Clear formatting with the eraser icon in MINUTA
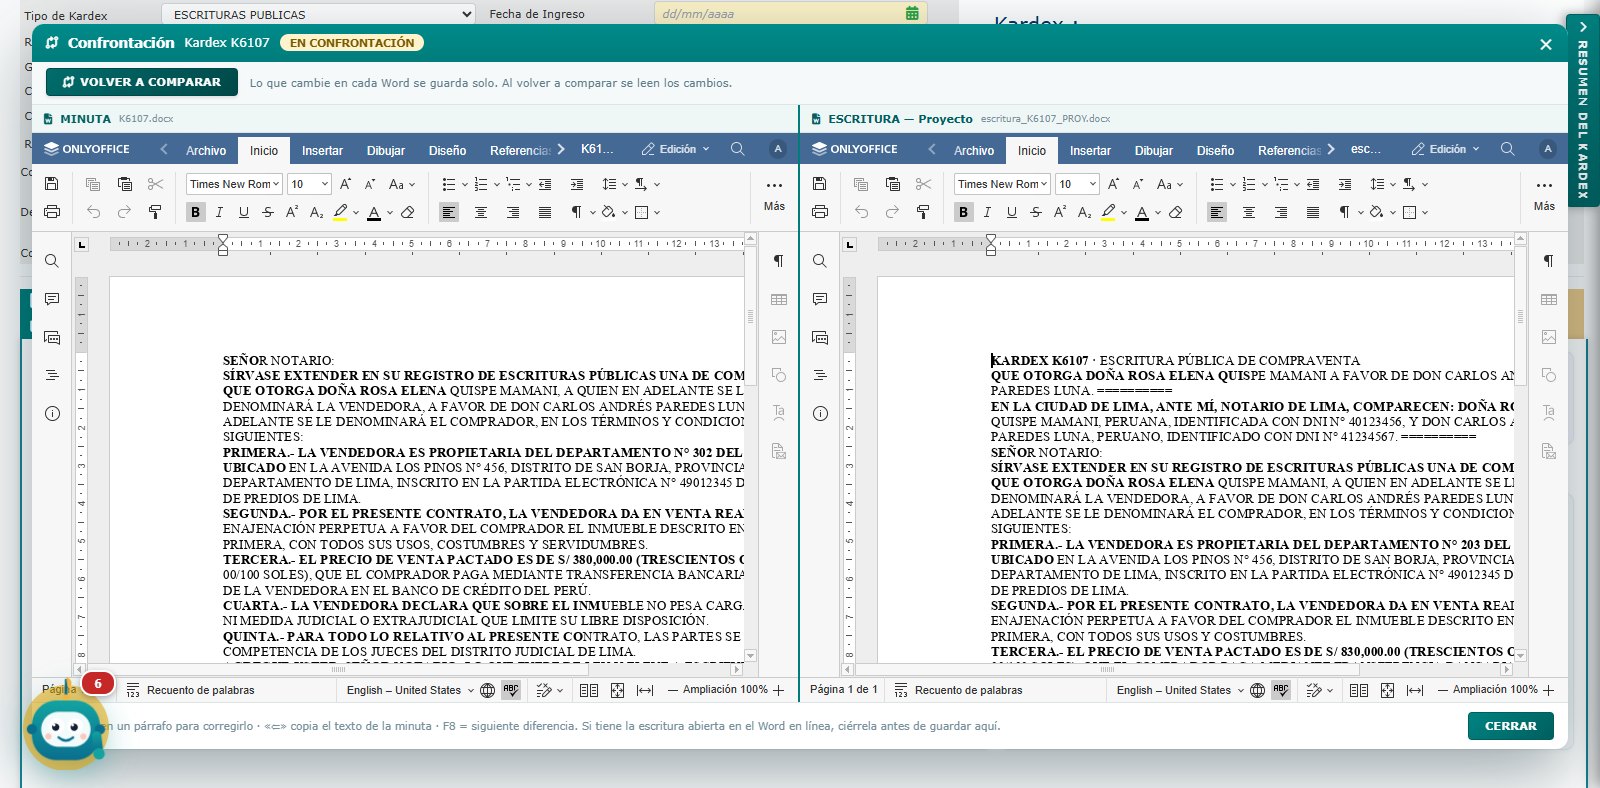Screen dimensions: 1600x788 pyautogui.click(x=408, y=212)
